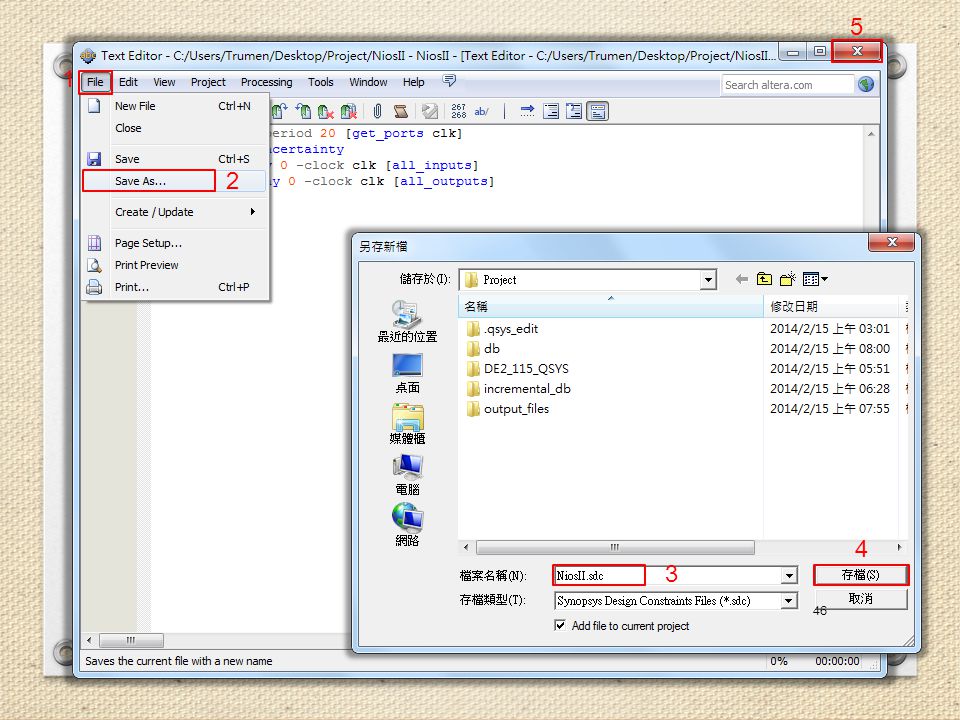Open the View menu

pos(164,82)
